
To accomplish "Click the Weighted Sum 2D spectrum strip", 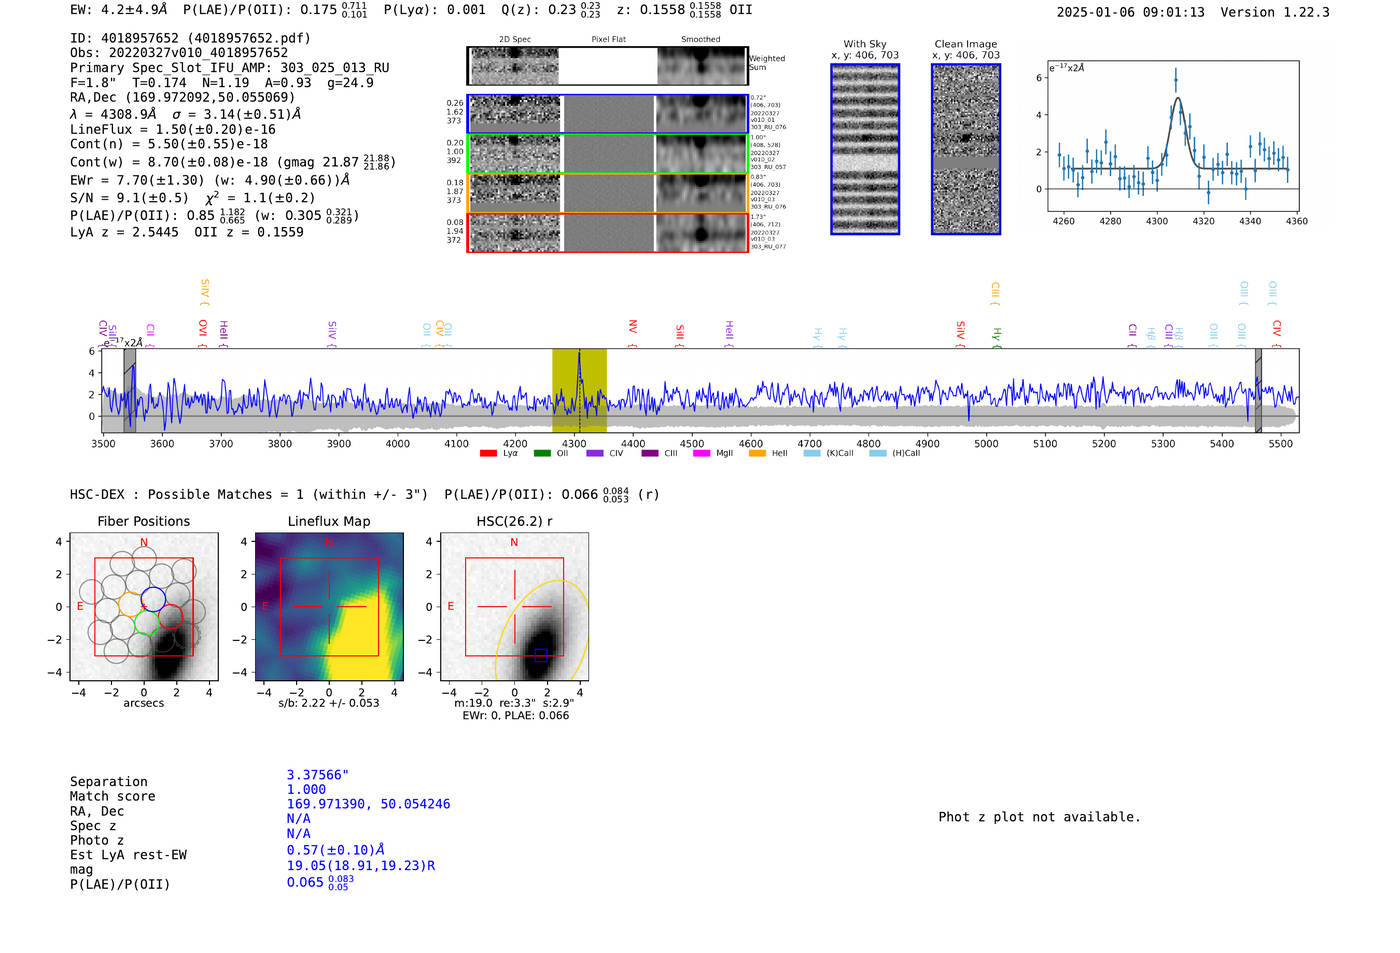I will tap(607, 66).
